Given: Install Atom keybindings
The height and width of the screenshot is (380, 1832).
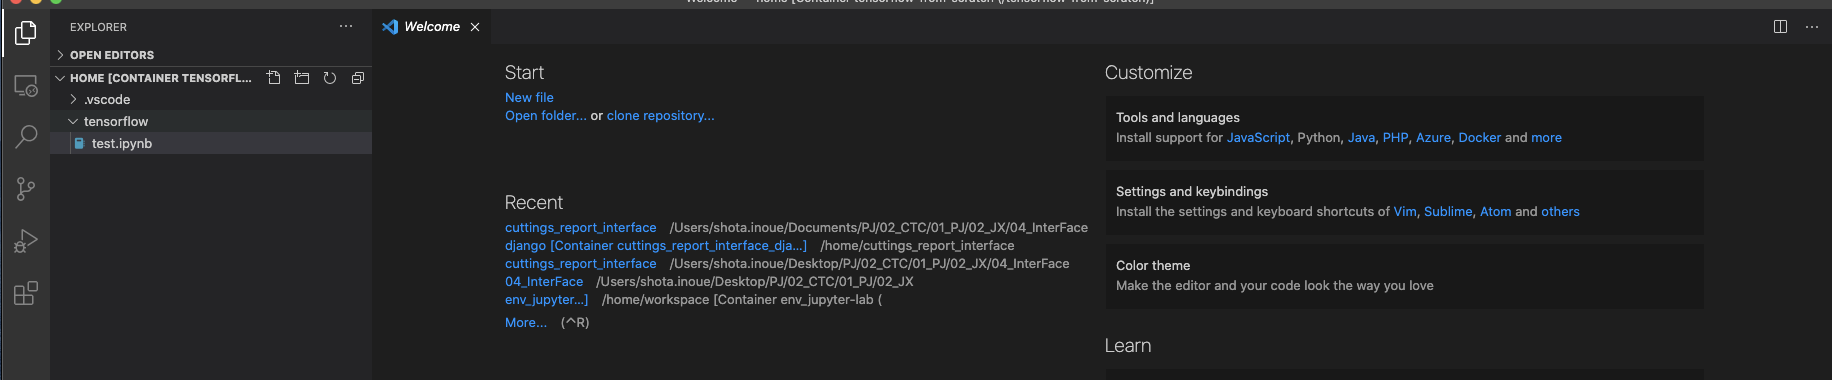Looking at the screenshot, I should 1496,212.
